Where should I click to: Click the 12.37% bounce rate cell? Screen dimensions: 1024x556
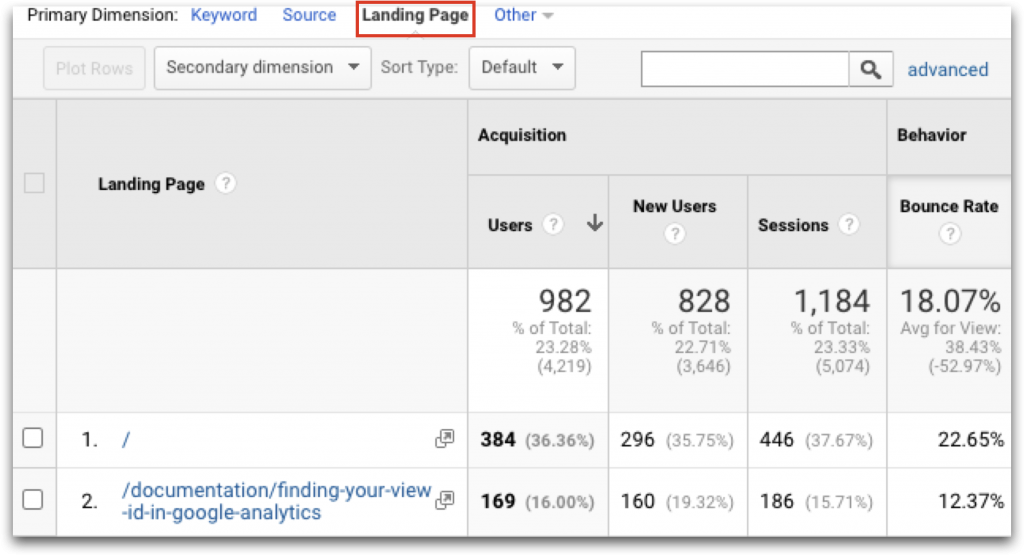[x=970, y=501]
